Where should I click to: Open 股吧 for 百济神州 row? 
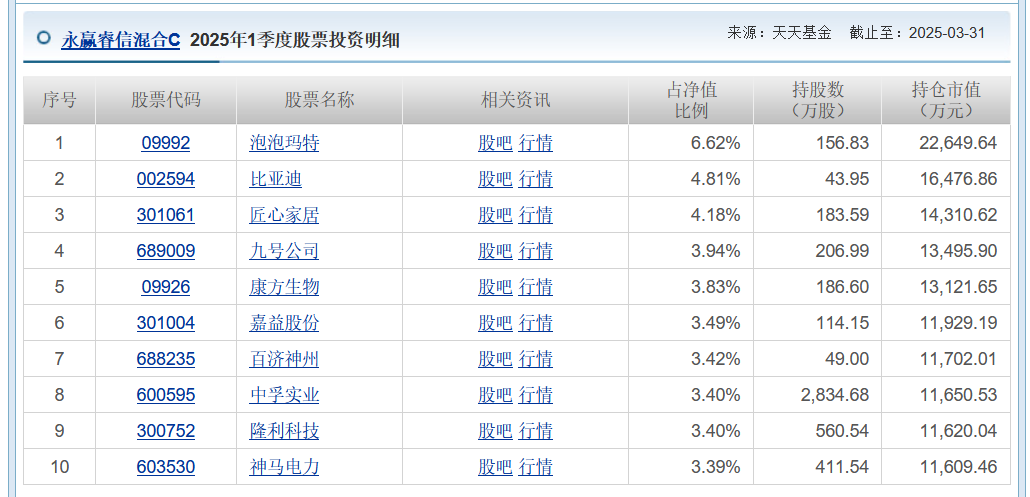point(495,359)
